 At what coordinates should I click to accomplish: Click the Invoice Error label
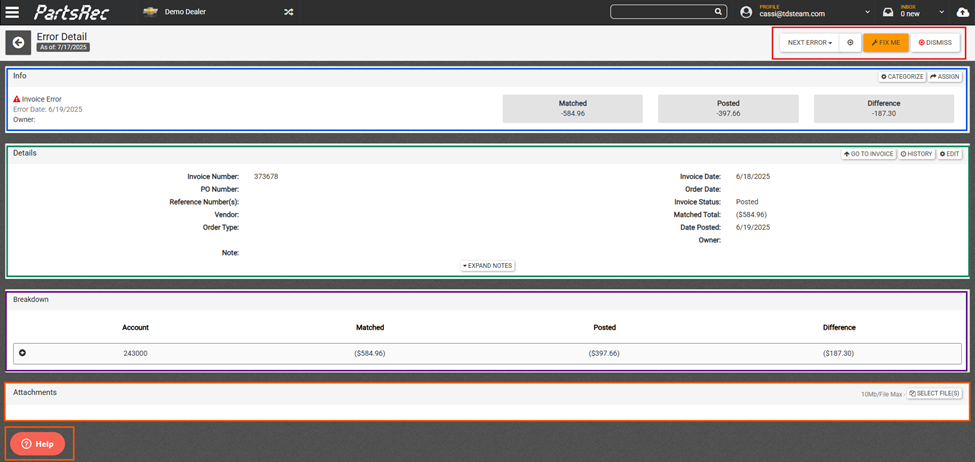coord(42,99)
